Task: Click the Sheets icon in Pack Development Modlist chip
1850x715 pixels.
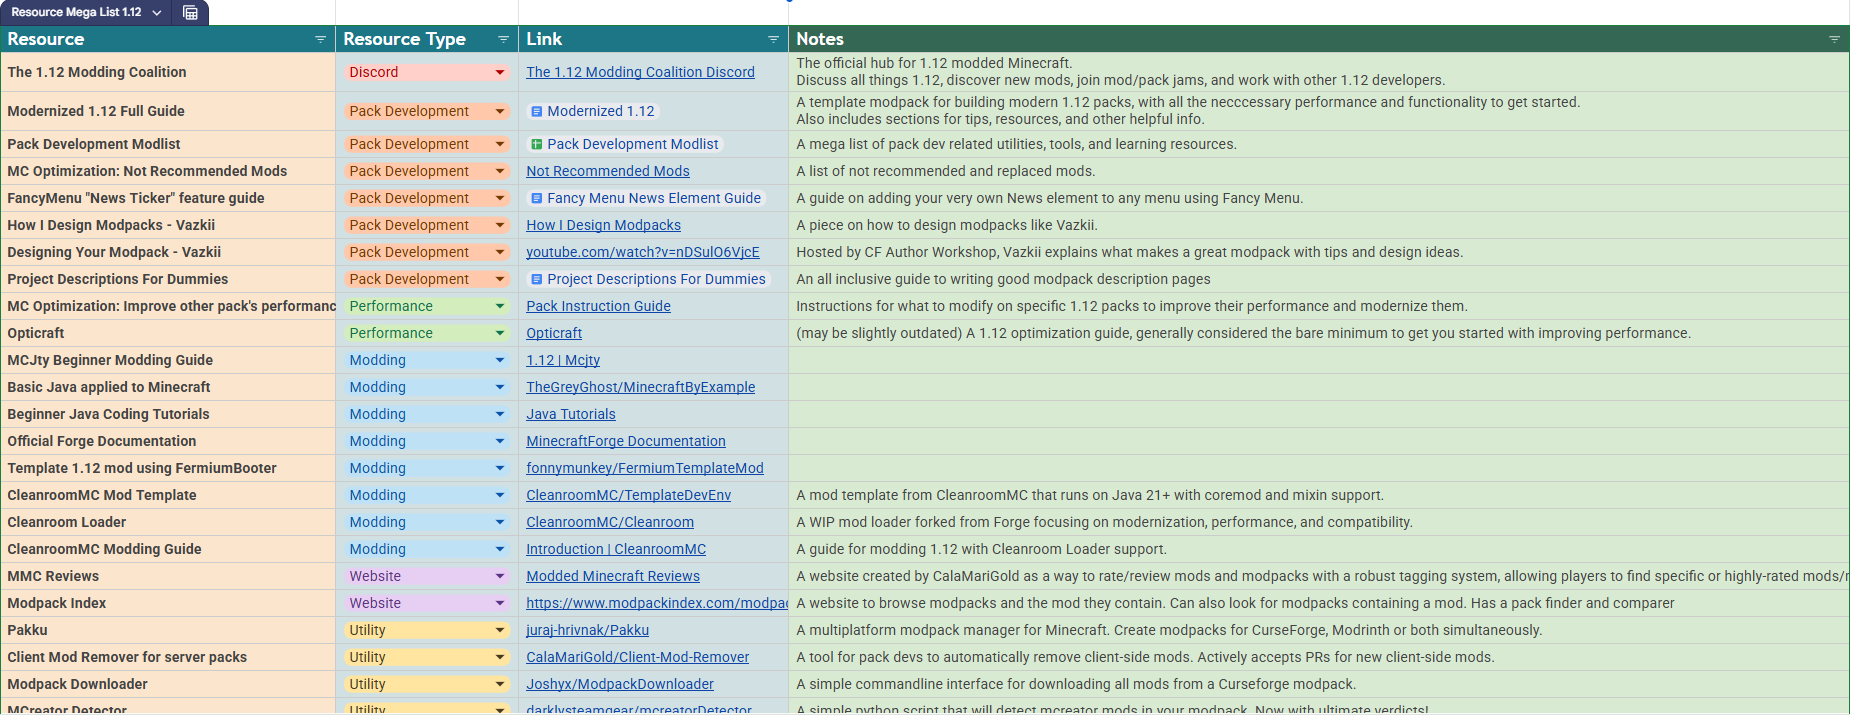Action: tap(537, 144)
